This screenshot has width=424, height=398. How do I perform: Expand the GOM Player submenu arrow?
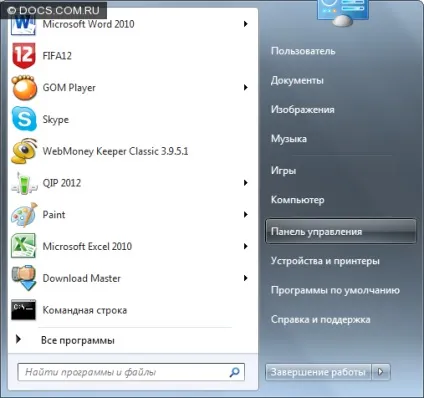pos(246,88)
